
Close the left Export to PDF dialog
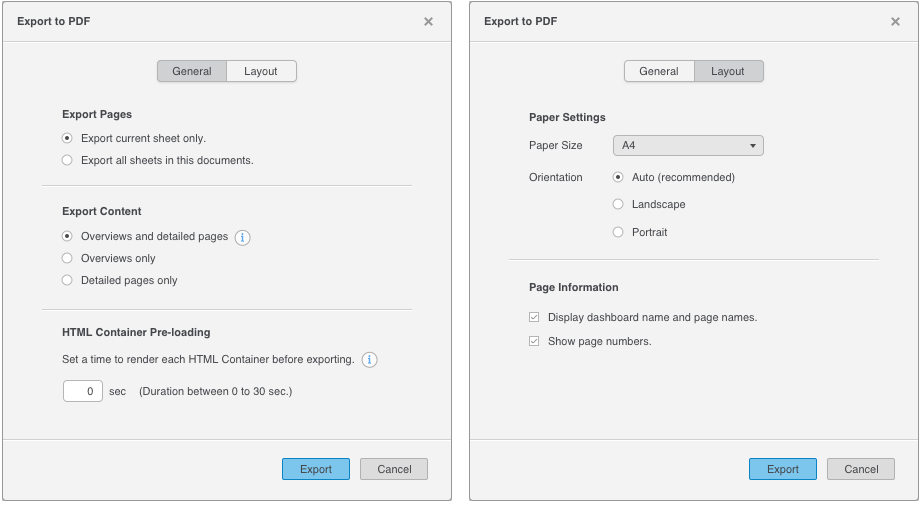[428, 21]
